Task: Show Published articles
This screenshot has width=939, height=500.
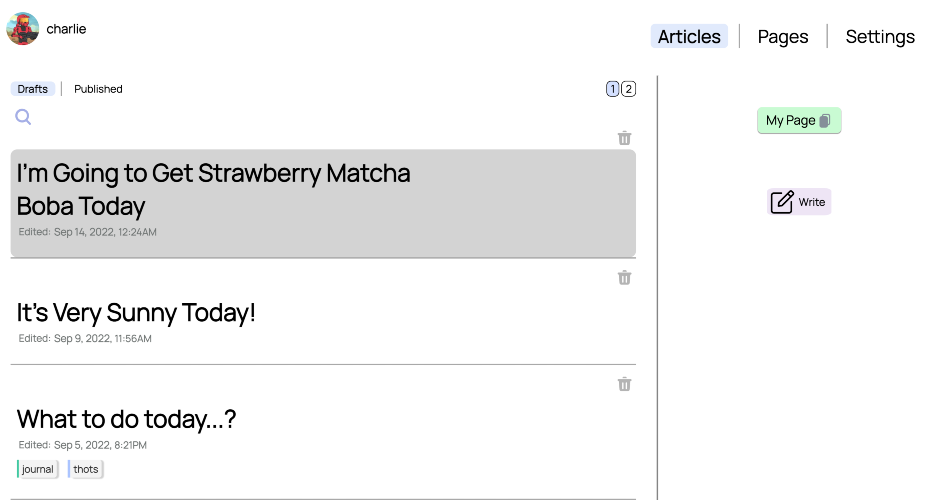Action: [x=98, y=89]
